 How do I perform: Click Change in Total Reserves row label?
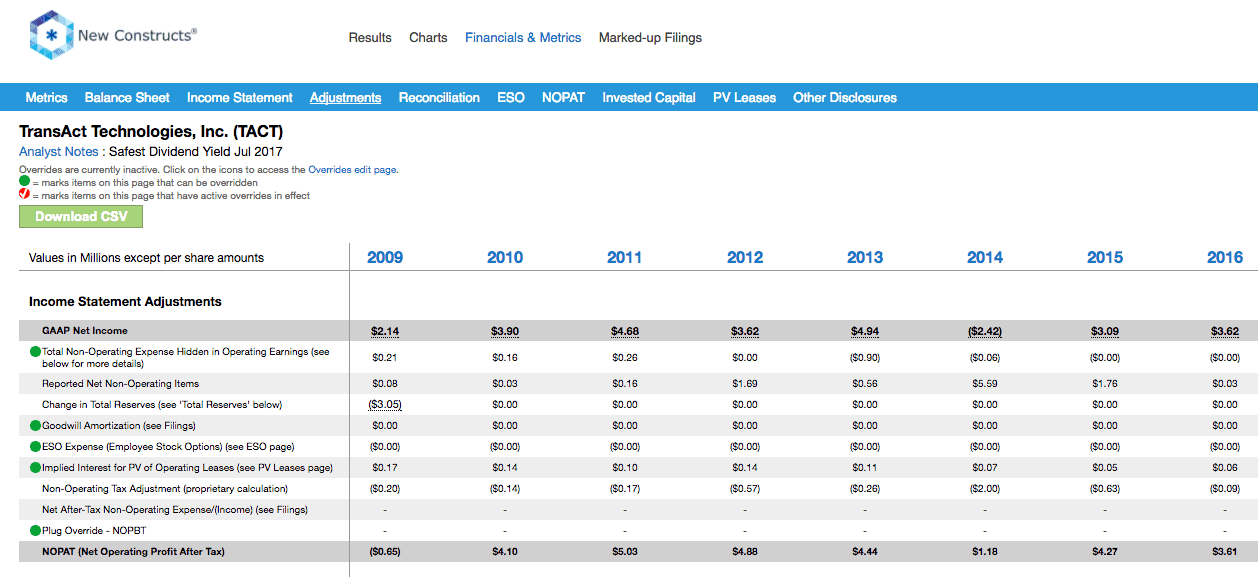click(162, 405)
